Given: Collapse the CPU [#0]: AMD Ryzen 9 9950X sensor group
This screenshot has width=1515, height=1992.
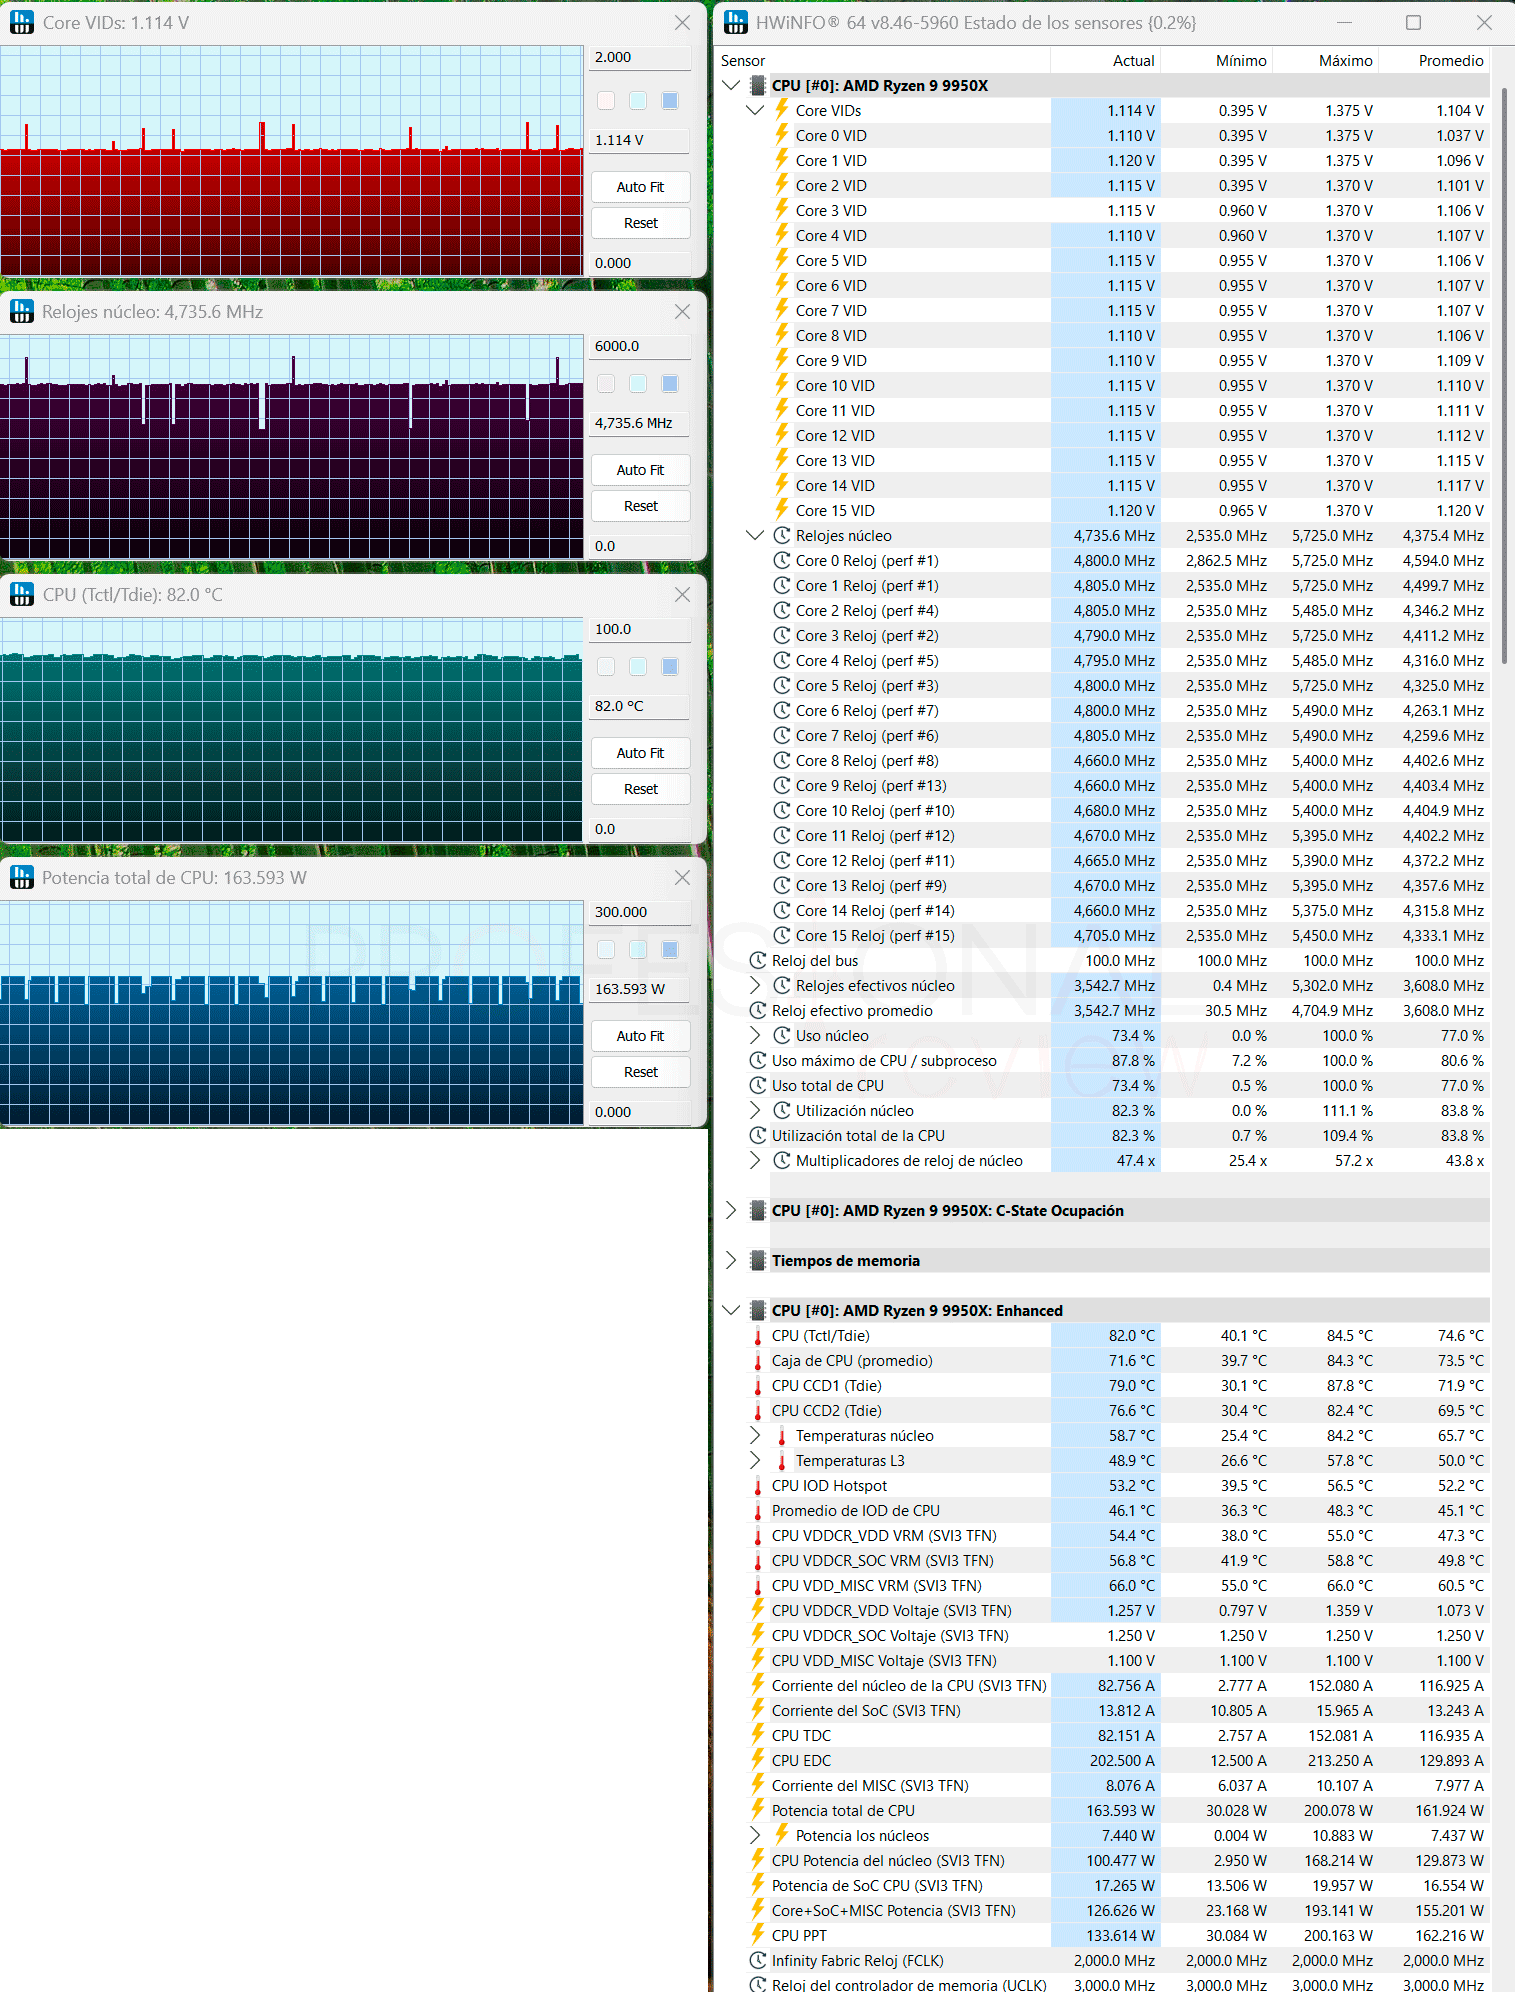Looking at the screenshot, I should click(x=732, y=86).
